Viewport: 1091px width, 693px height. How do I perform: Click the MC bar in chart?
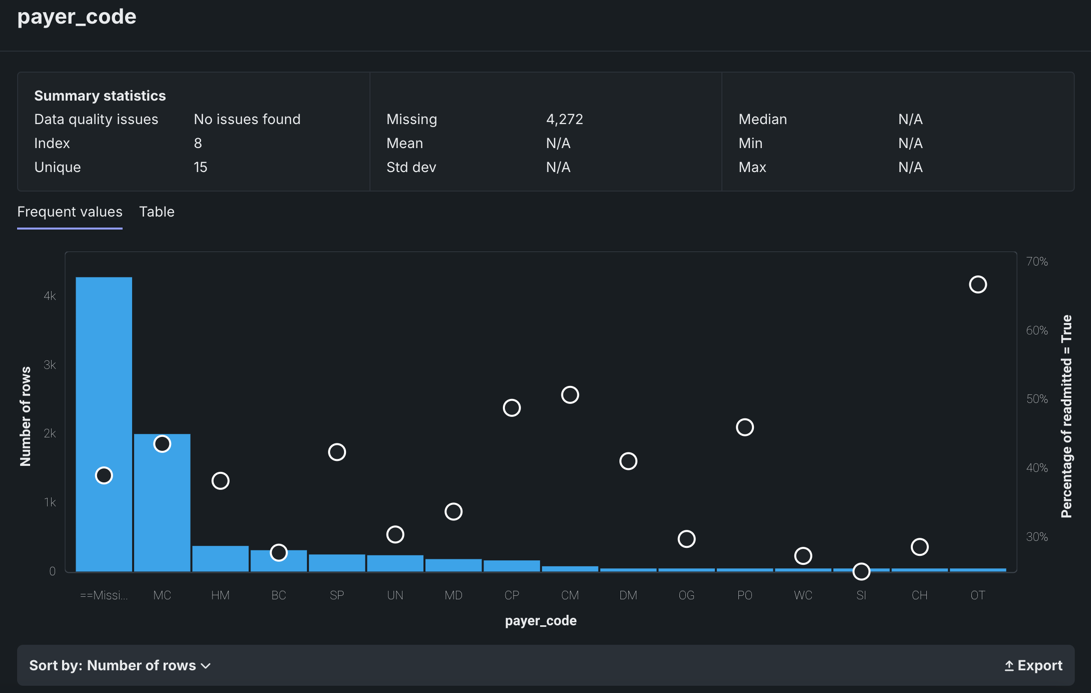click(x=162, y=510)
